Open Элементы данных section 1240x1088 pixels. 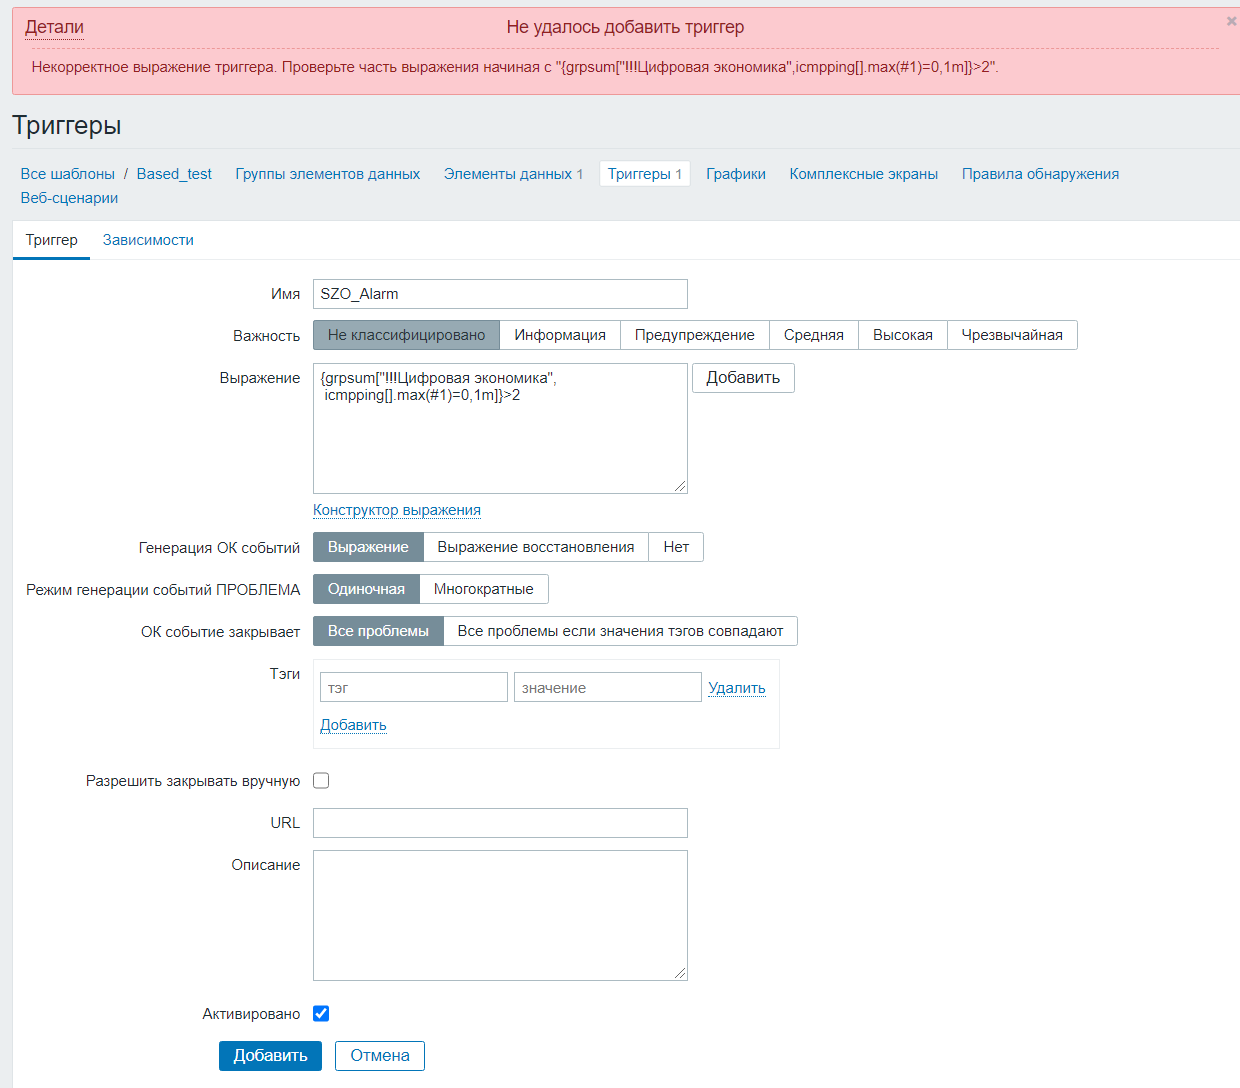[x=506, y=173]
